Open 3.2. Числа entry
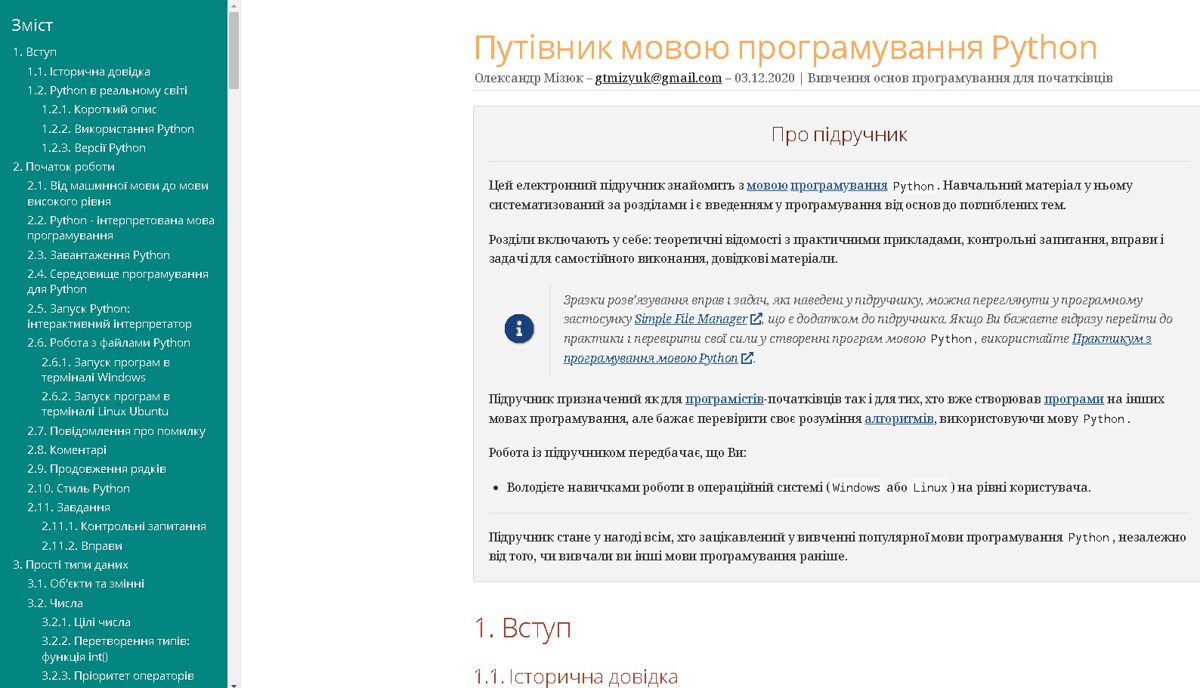Viewport: 1200px width, 688px height. [55, 604]
